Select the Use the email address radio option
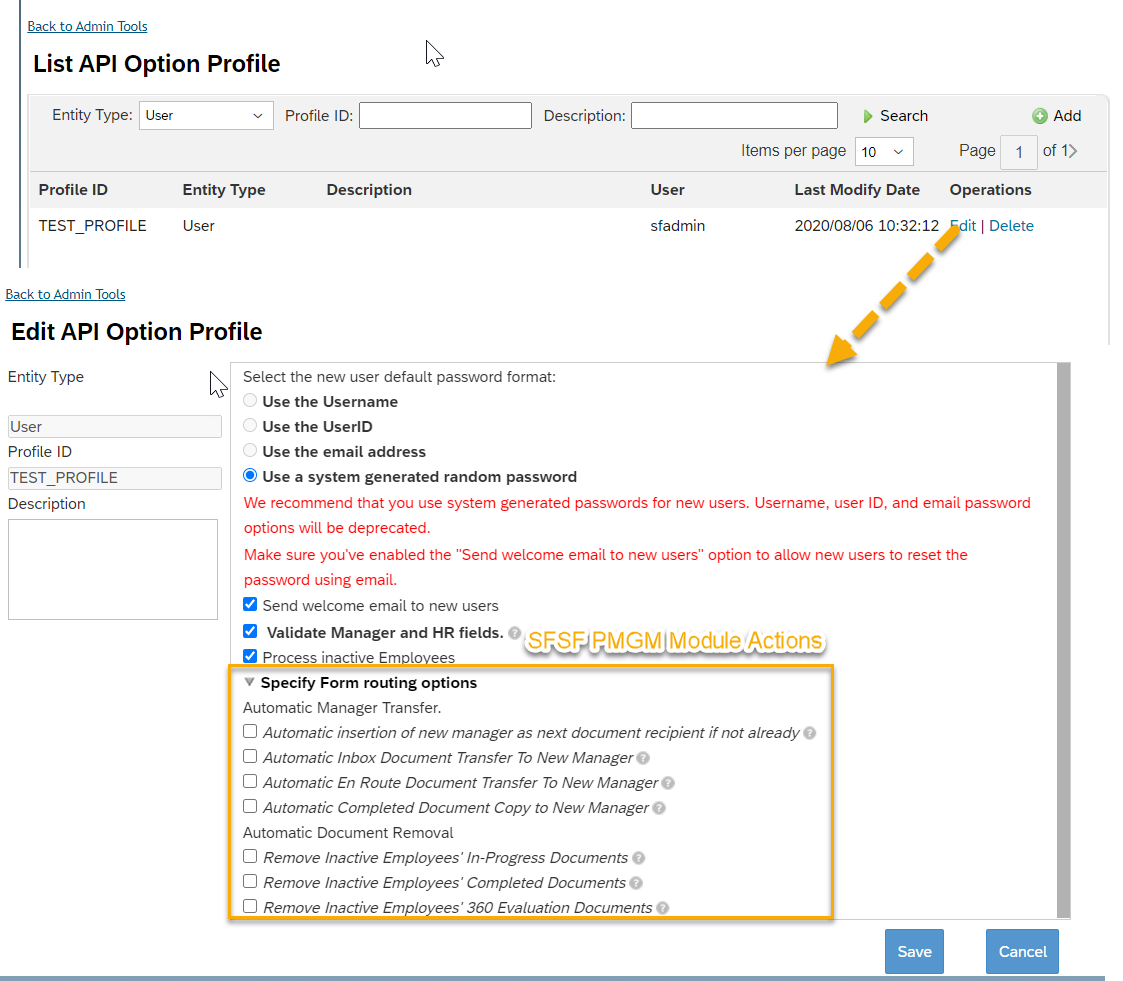This screenshot has height=981, width=1123. (250, 451)
